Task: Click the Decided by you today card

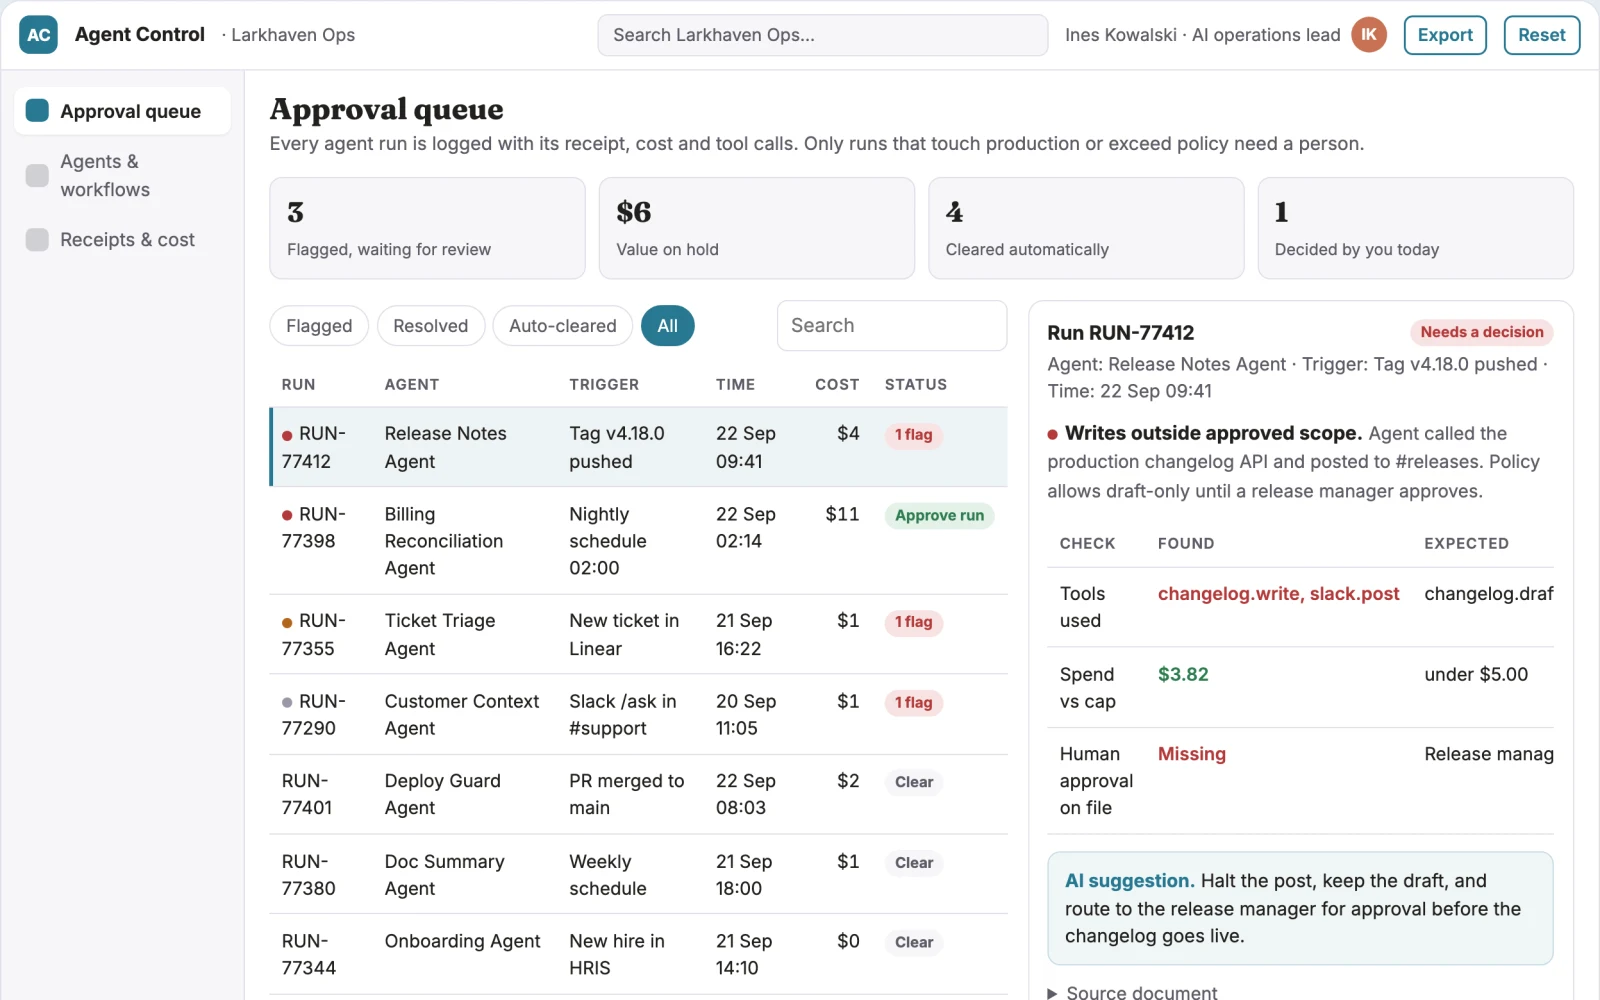Action: (x=1415, y=228)
